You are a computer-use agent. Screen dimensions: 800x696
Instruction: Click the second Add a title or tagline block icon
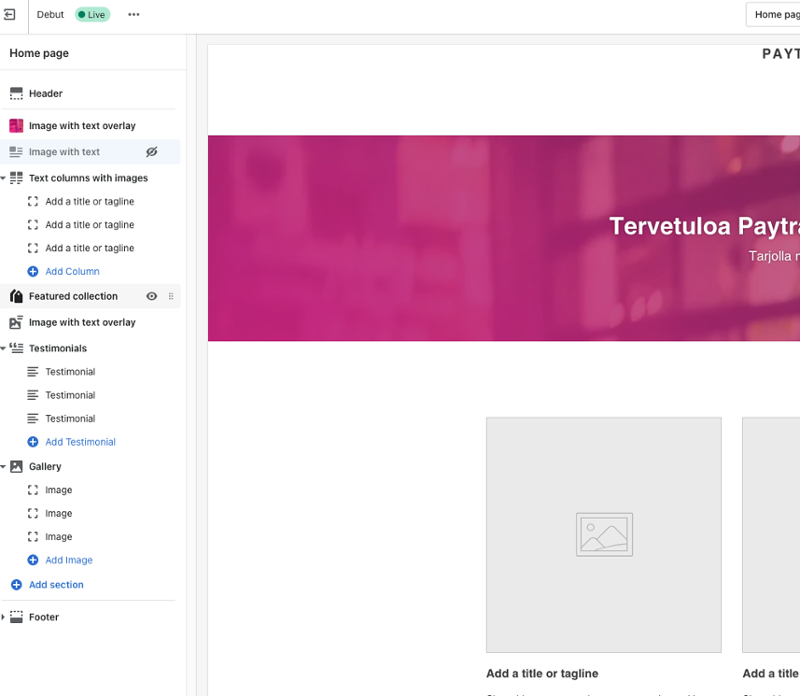point(33,225)
